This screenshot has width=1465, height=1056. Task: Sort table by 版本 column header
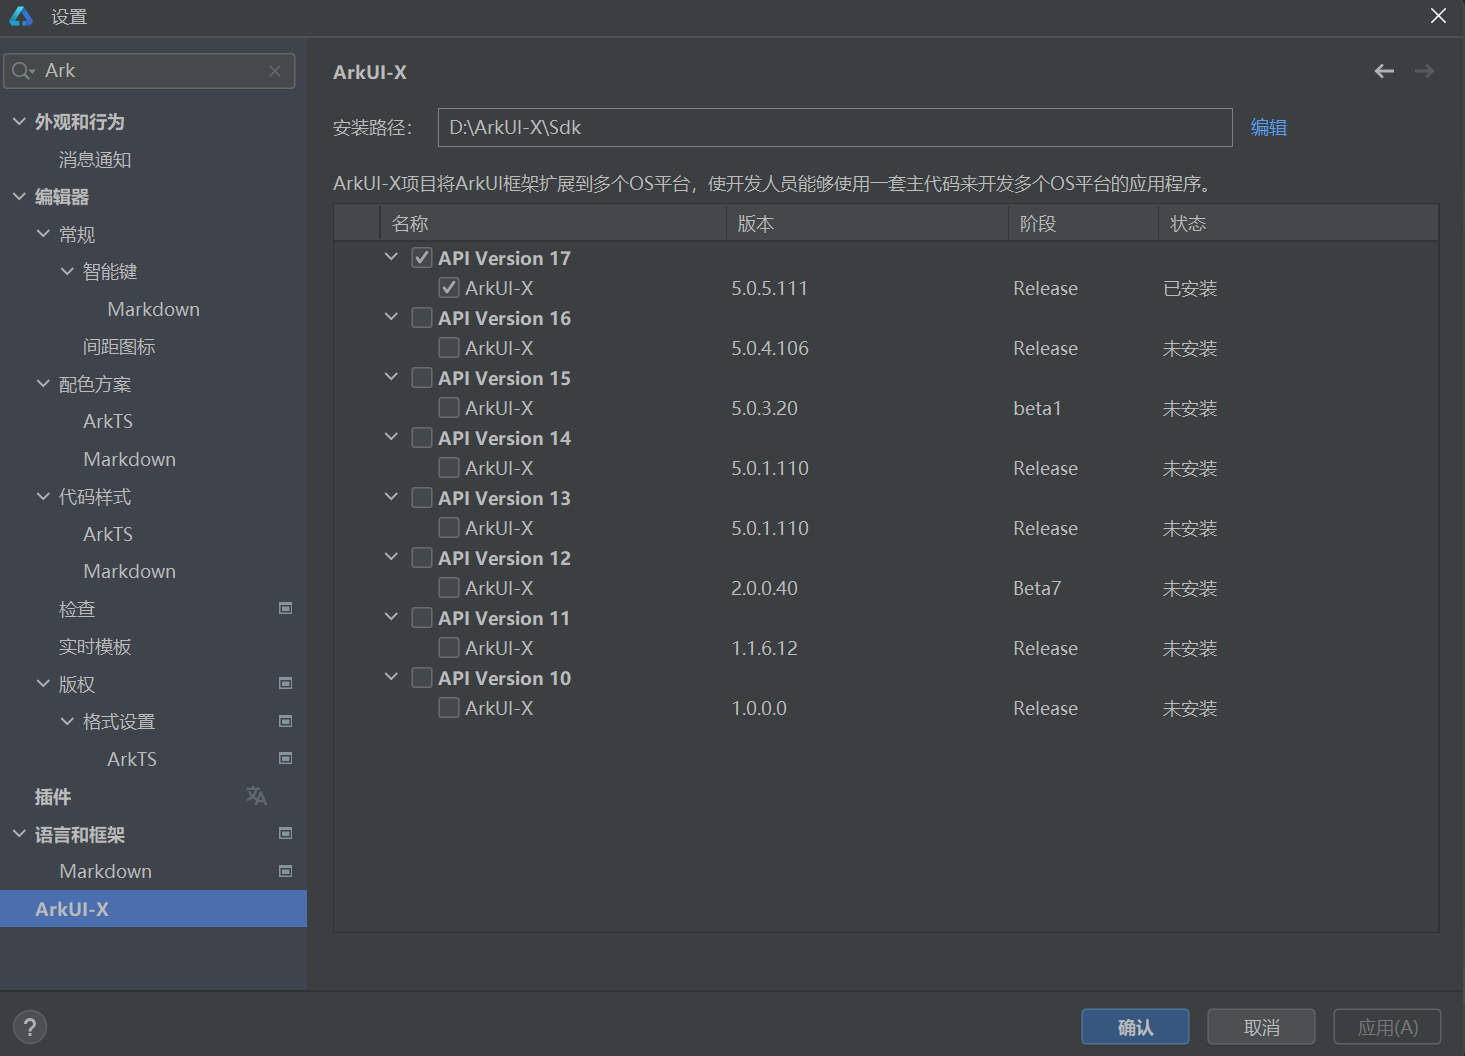click(x=867, y=223)
